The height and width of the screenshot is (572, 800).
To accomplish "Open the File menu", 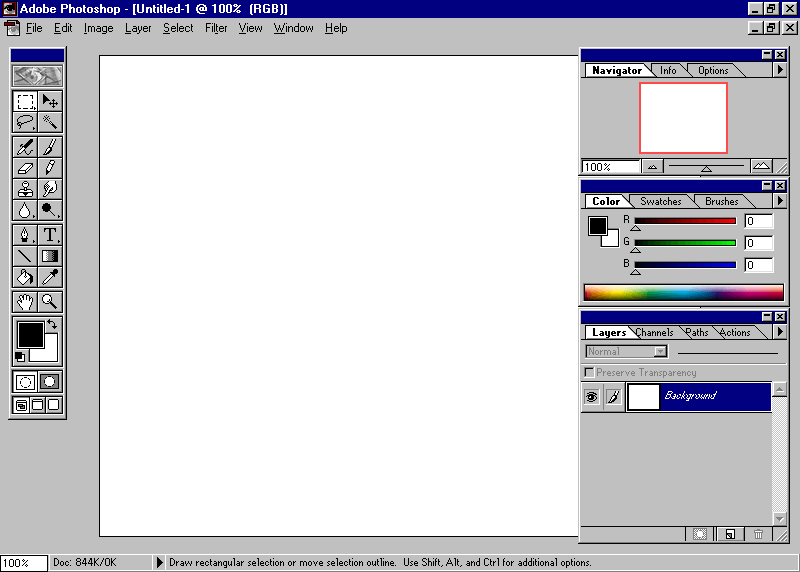I will (x=34, y=28).
